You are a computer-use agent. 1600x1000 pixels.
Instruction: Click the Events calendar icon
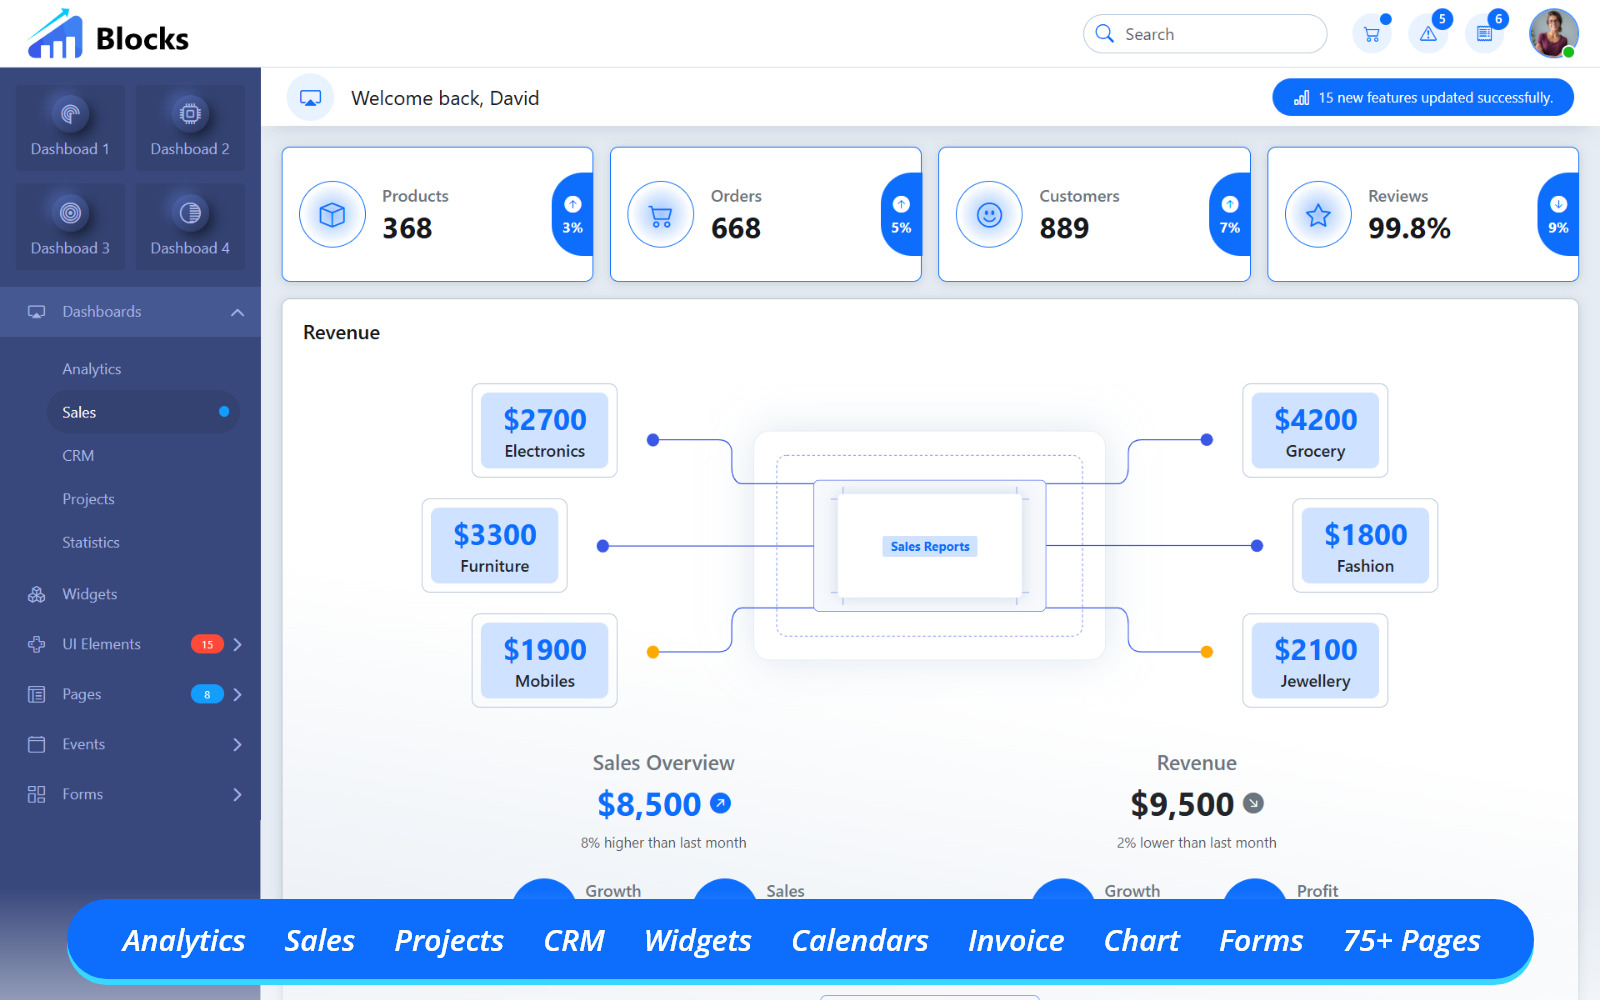point(35,744)
